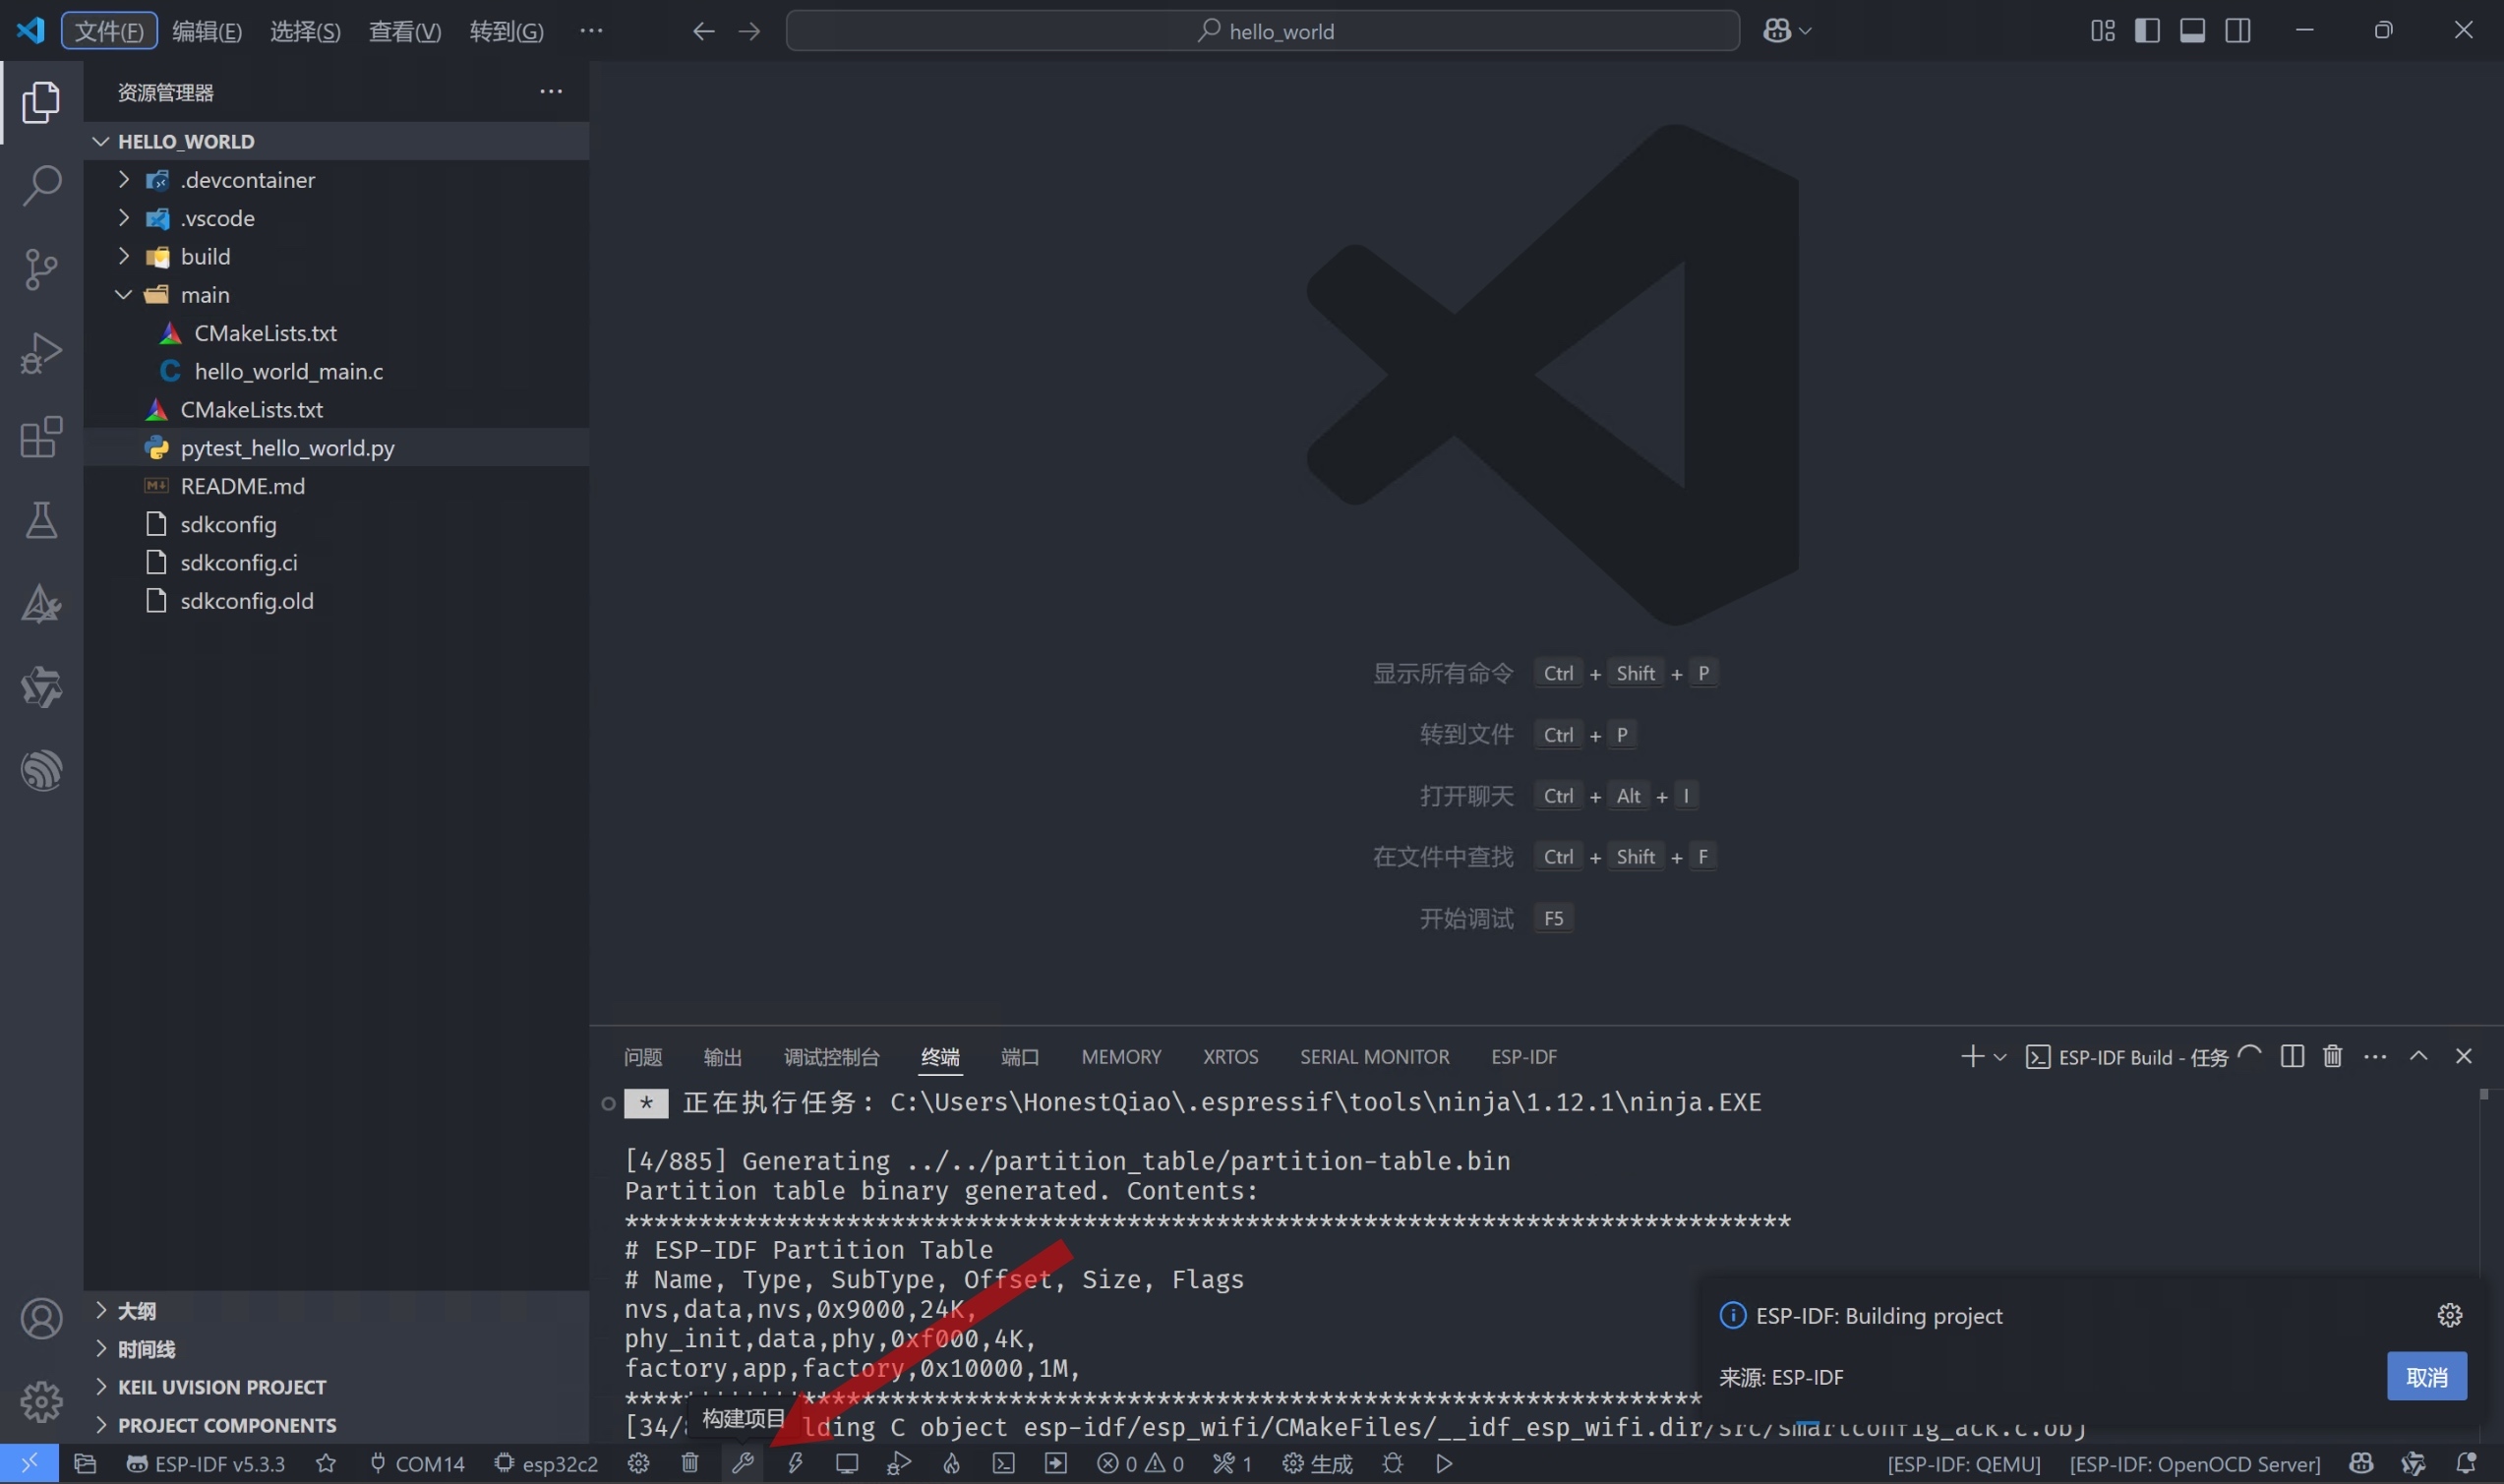Open Source Control view in activity bar
Screen dimensions: 2504x1484
click(x=41, y=269)
